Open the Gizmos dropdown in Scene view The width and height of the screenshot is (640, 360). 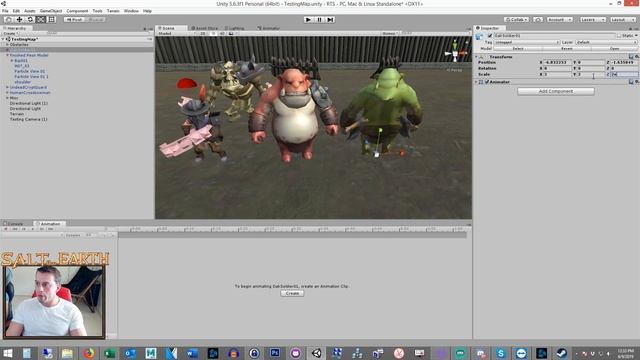click(x=390, y=33)
